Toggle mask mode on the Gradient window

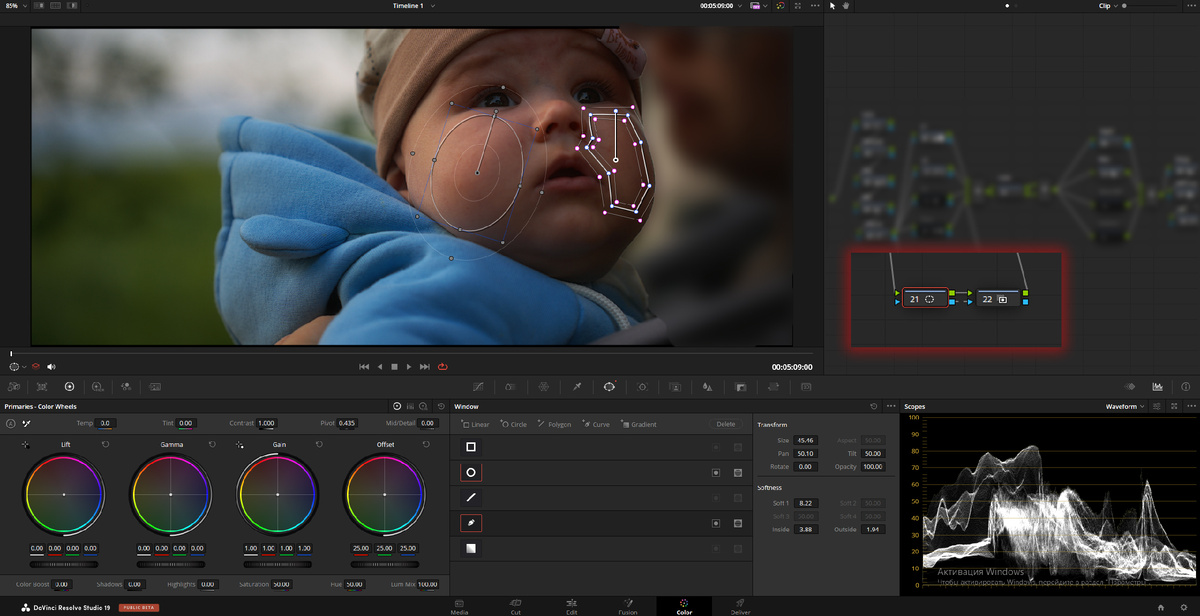tap(738, 548)
